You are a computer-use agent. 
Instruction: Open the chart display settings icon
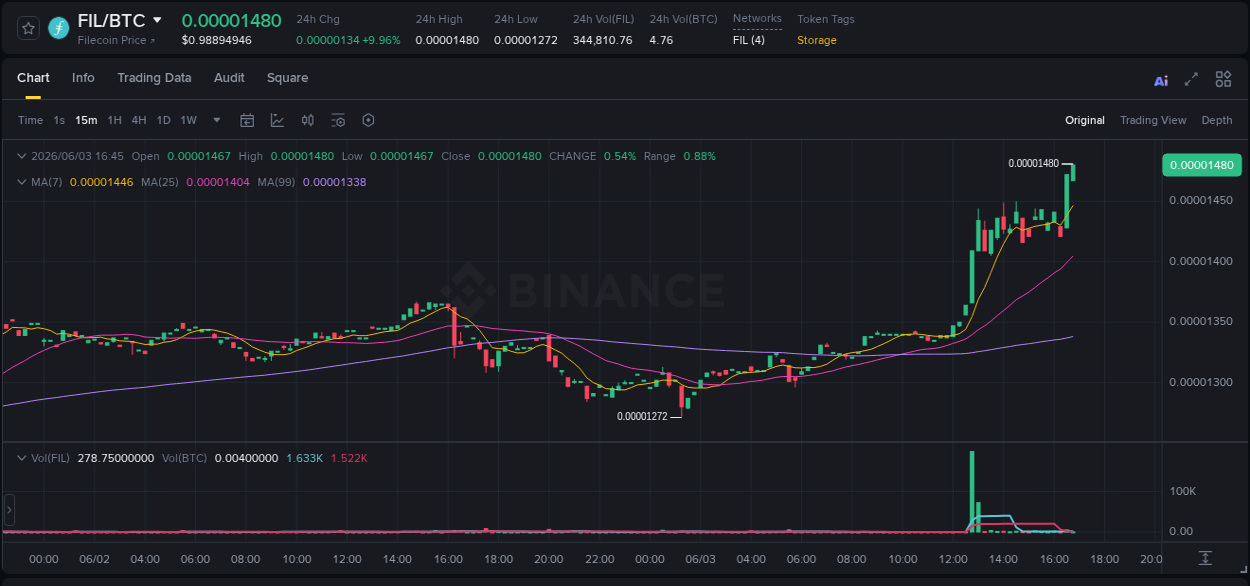click(338, 120)
